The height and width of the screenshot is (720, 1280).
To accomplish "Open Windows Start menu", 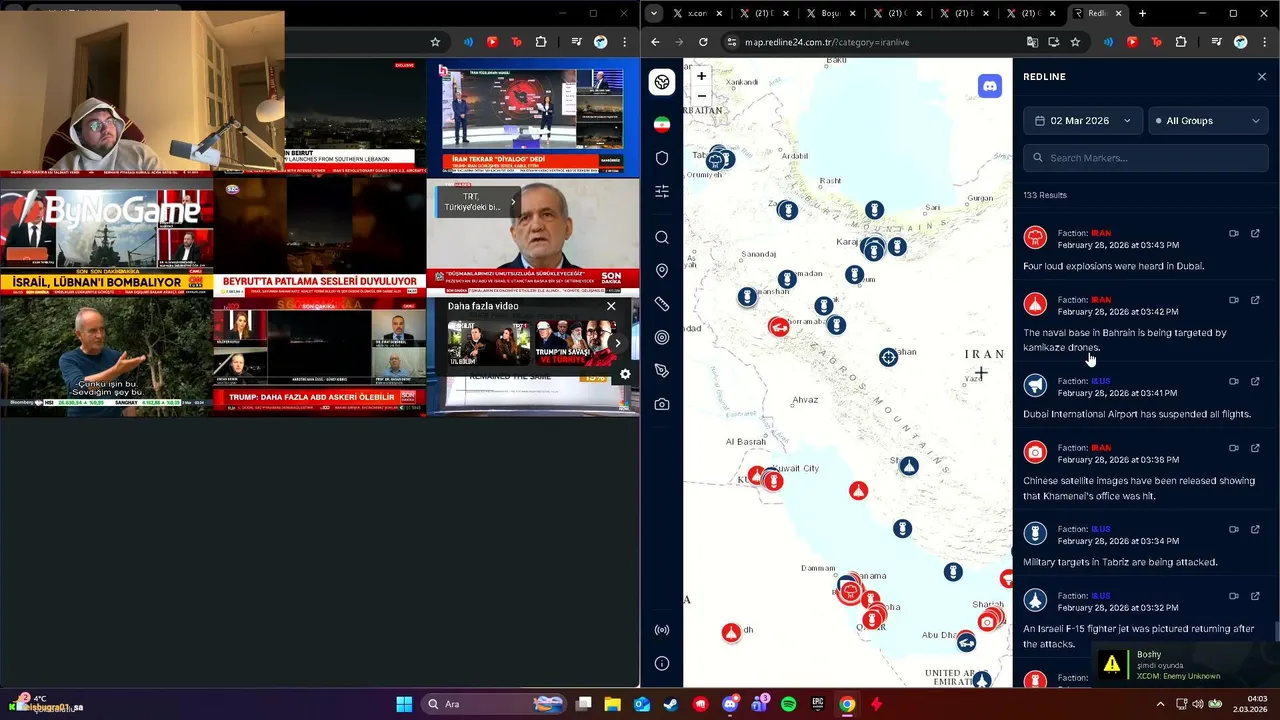I will click(x=404, y=704).
